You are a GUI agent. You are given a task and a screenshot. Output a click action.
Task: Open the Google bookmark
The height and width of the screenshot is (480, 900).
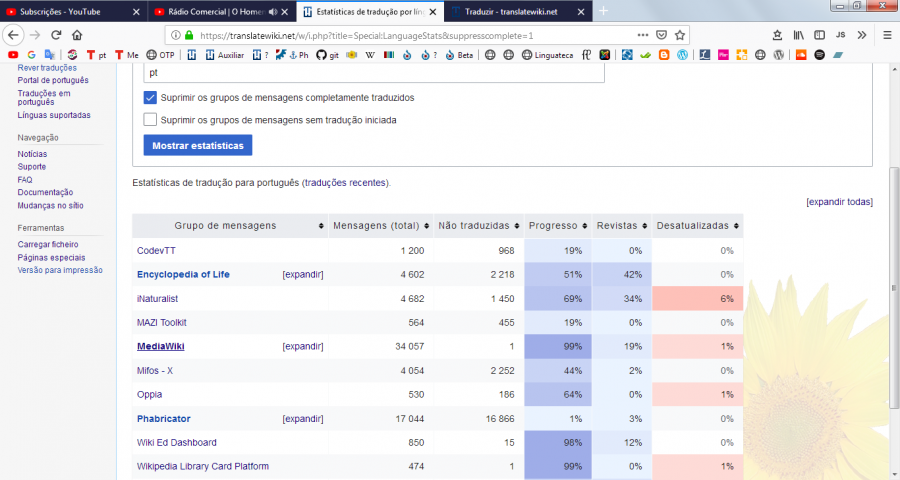tap(32, 55)
